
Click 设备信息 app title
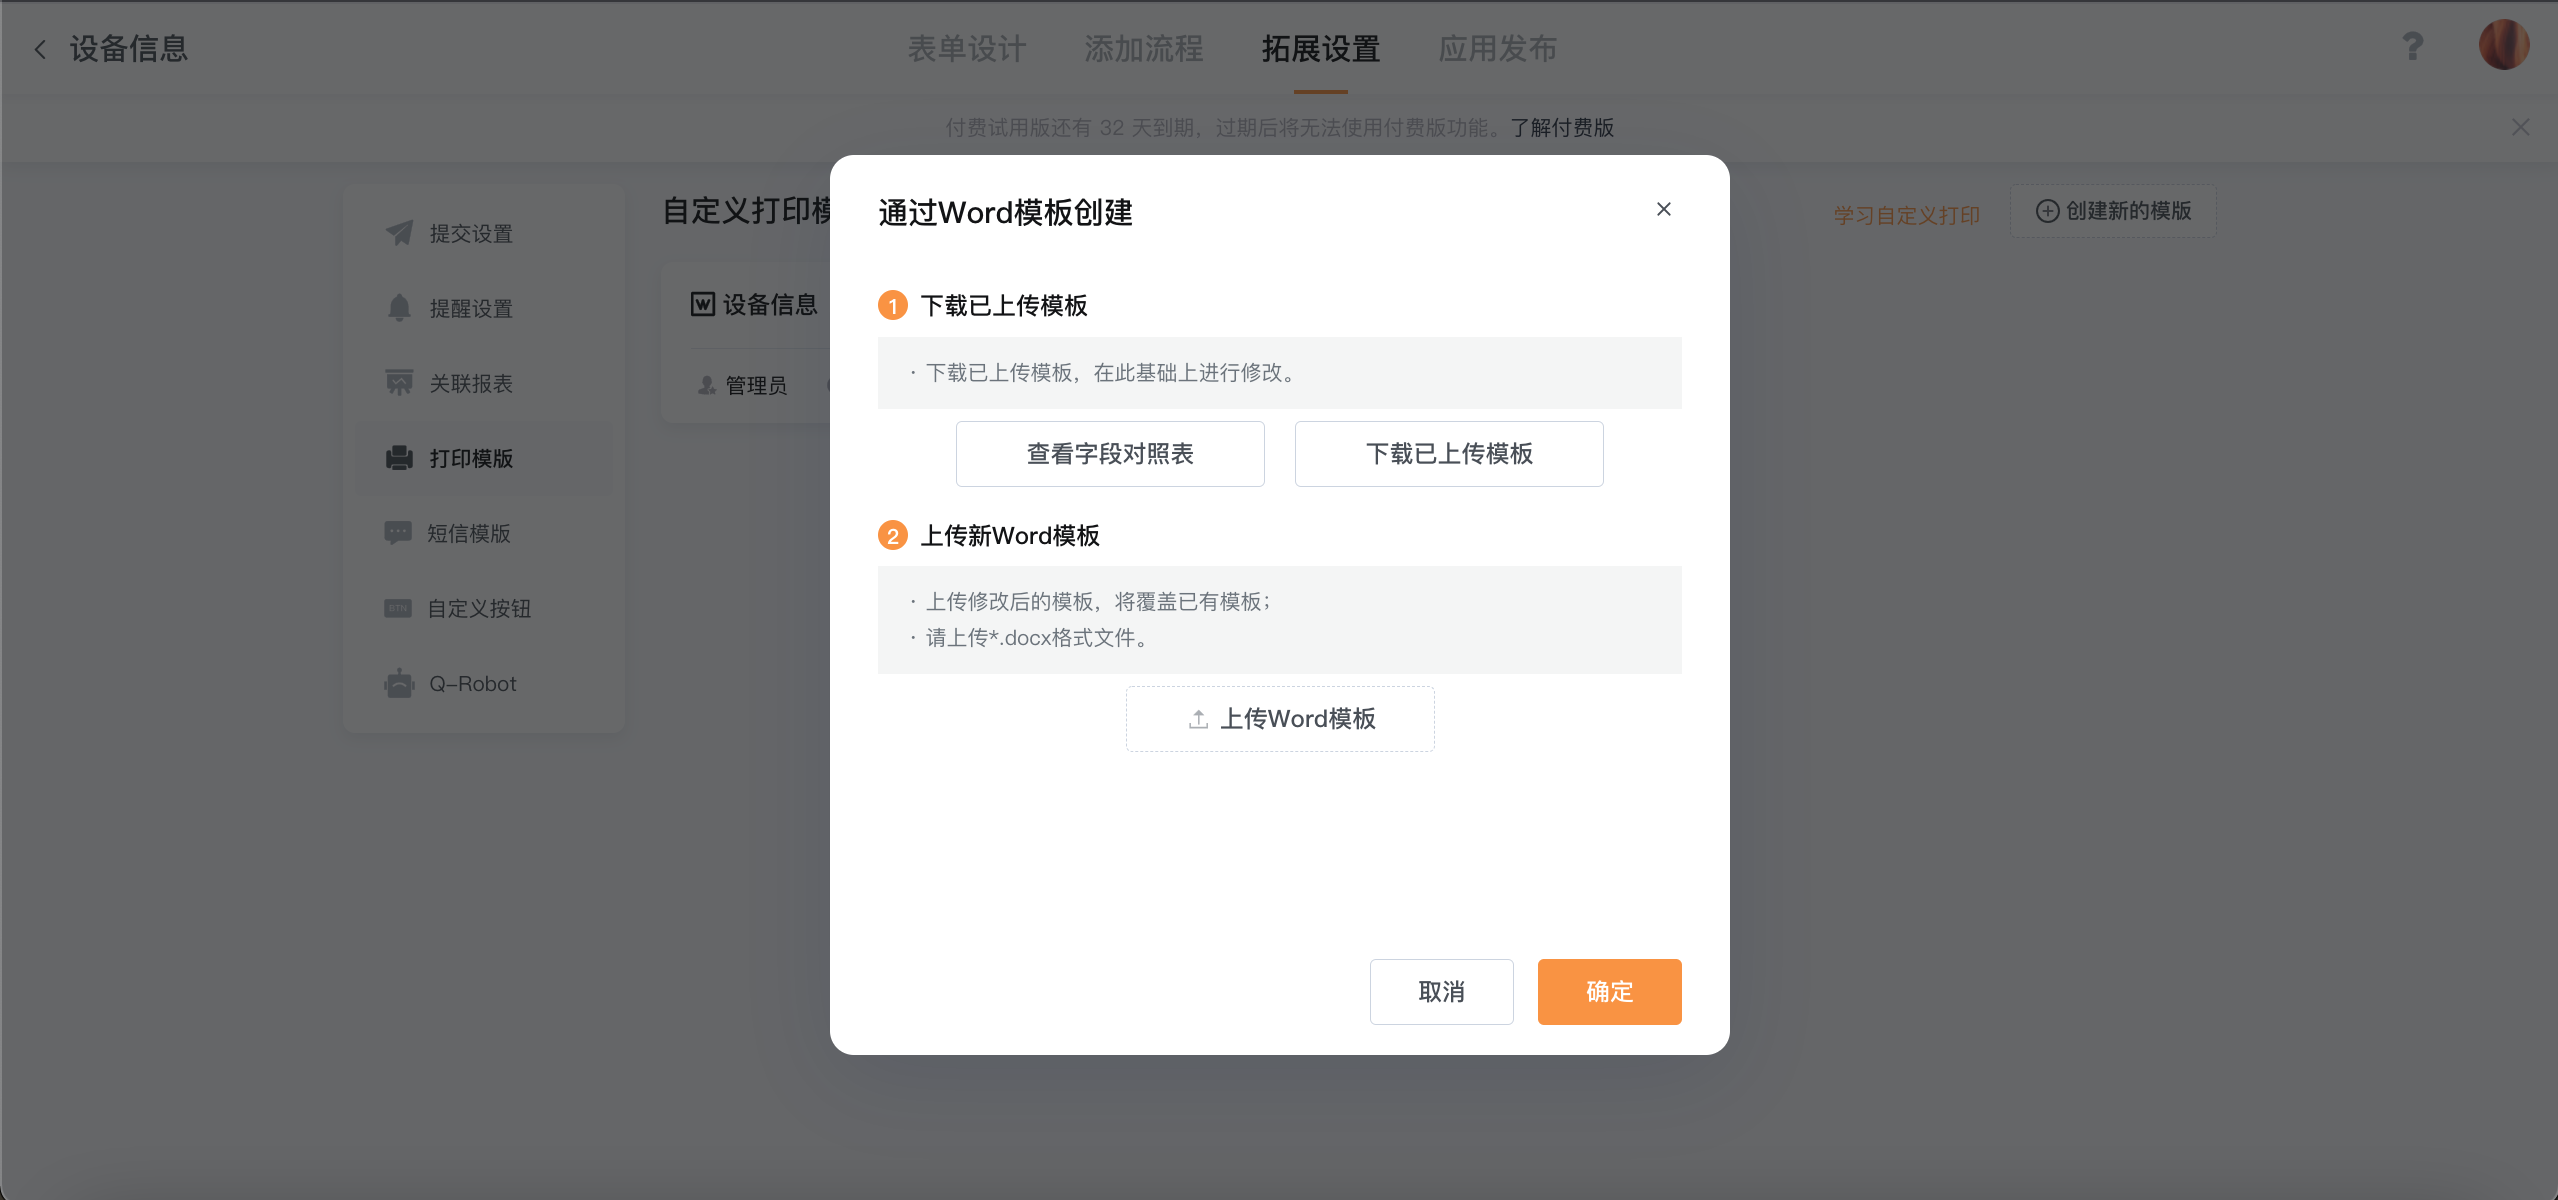tap(129, 49)
